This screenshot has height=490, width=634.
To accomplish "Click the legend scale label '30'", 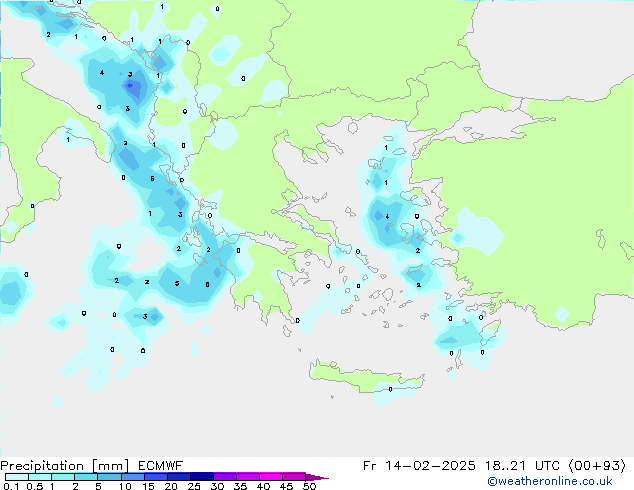I will (x=218, y=486).
